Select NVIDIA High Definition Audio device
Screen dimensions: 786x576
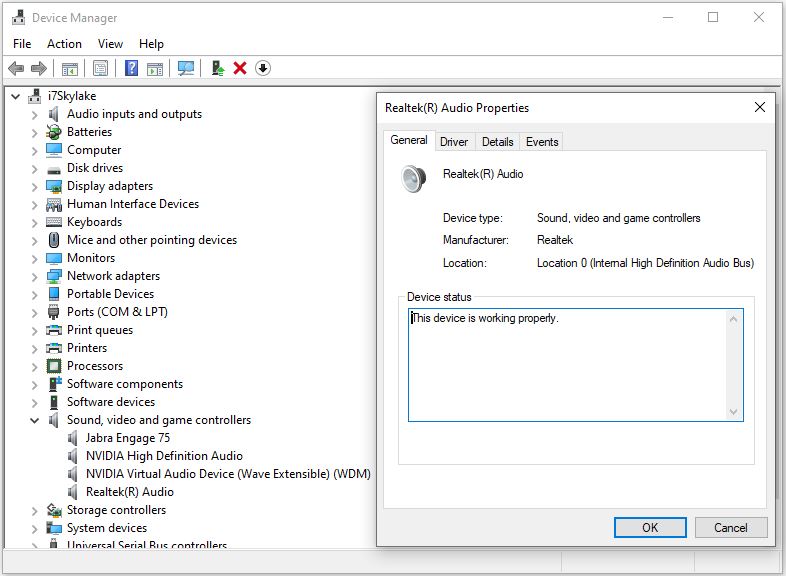tap(164, 456)
